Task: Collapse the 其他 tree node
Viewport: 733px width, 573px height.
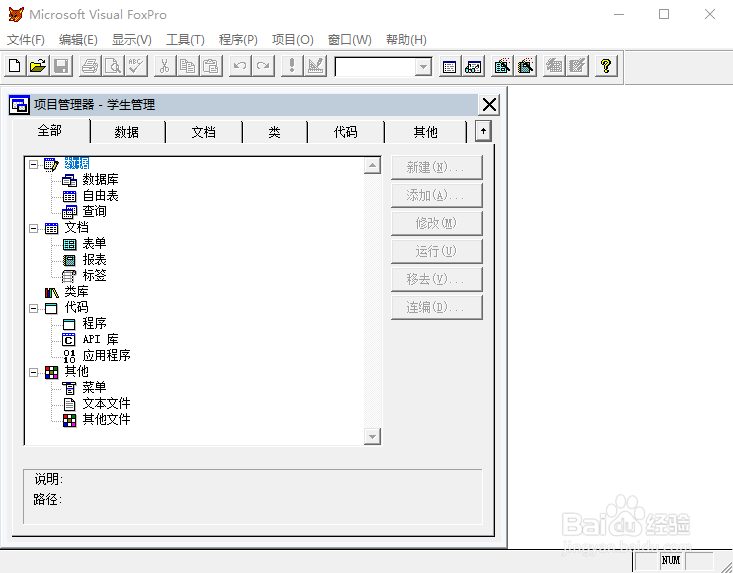Action: (x=33, y=372)
